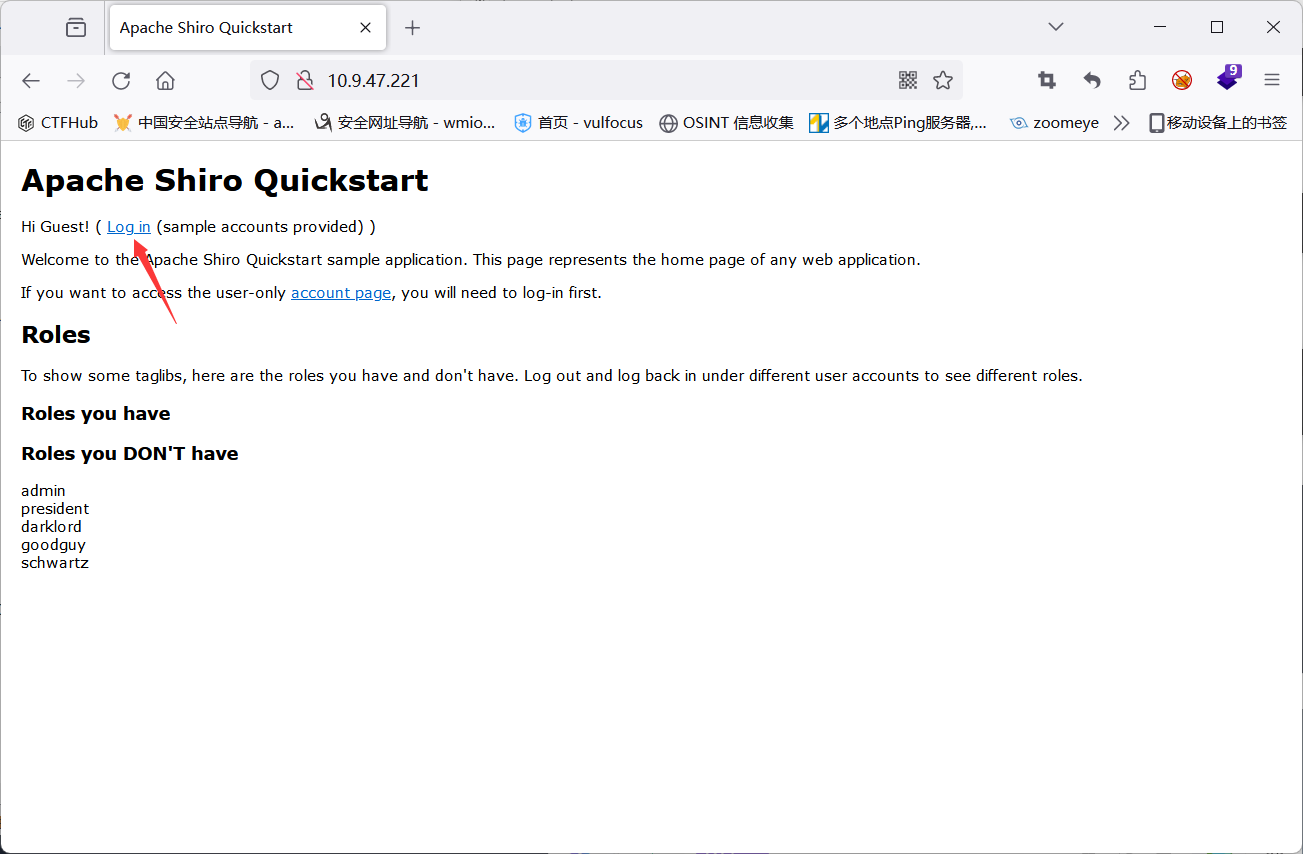The height and width of the screenshot is (854, 1303).
Task: Open the 首页 - vulfocus bookmark
Action: [578, 123]
